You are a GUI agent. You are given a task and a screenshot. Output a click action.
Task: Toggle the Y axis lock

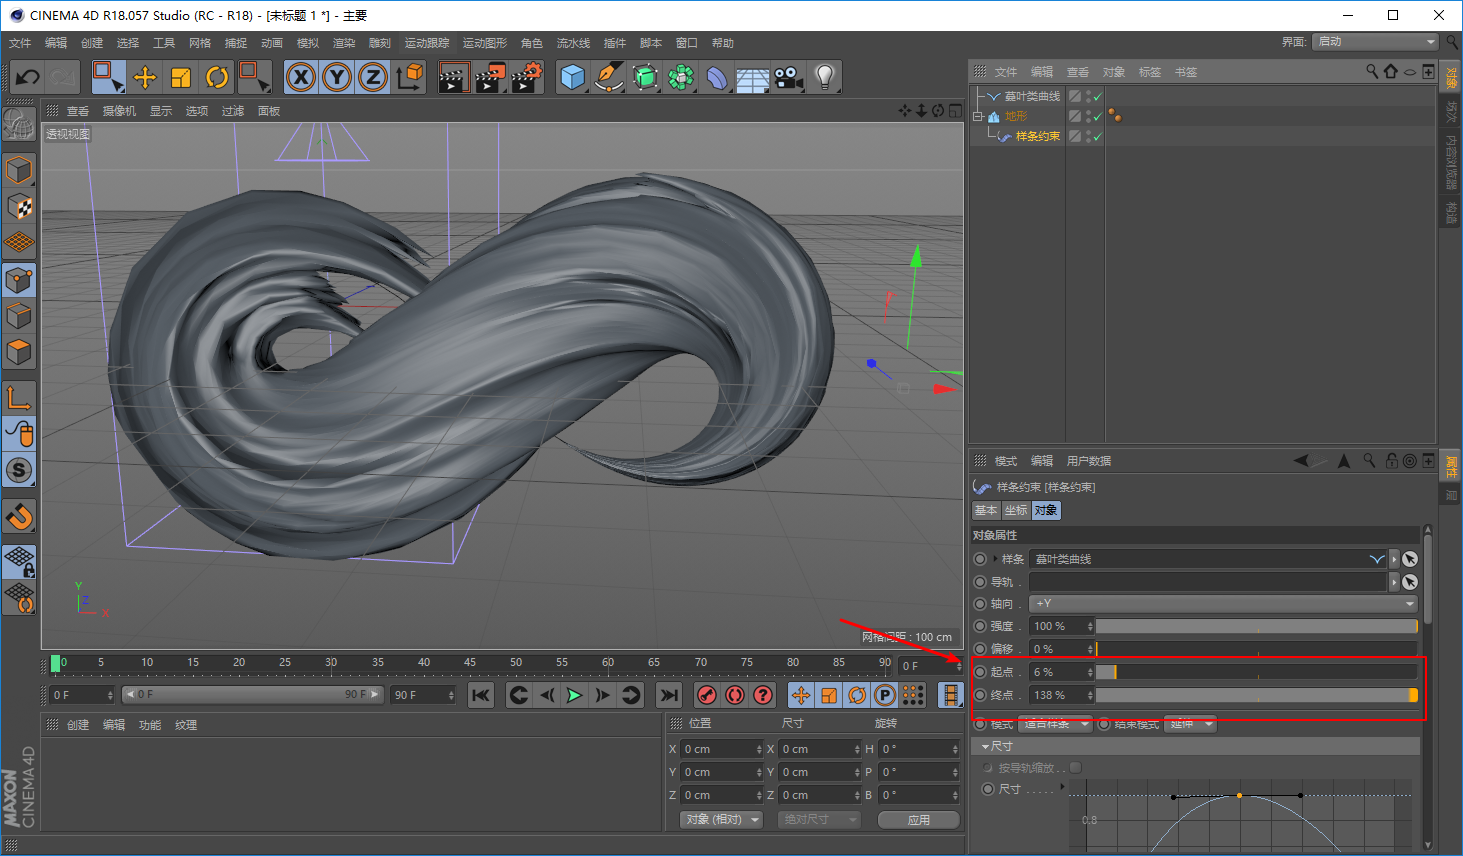pyautogui.click(x=337, y=77)
